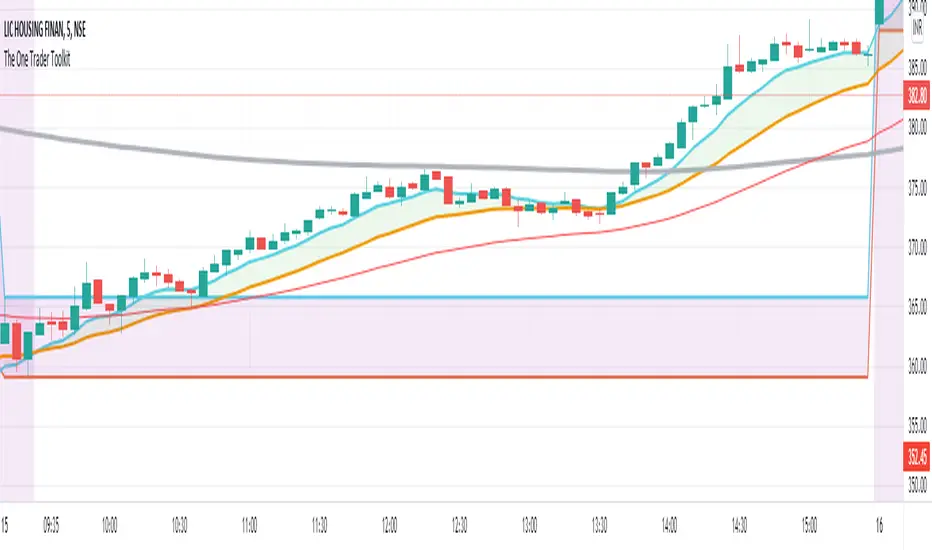Select the flat light-blue horizontal level line
Viewport: 932px width, 550px height.
click(x=500, y=297)
